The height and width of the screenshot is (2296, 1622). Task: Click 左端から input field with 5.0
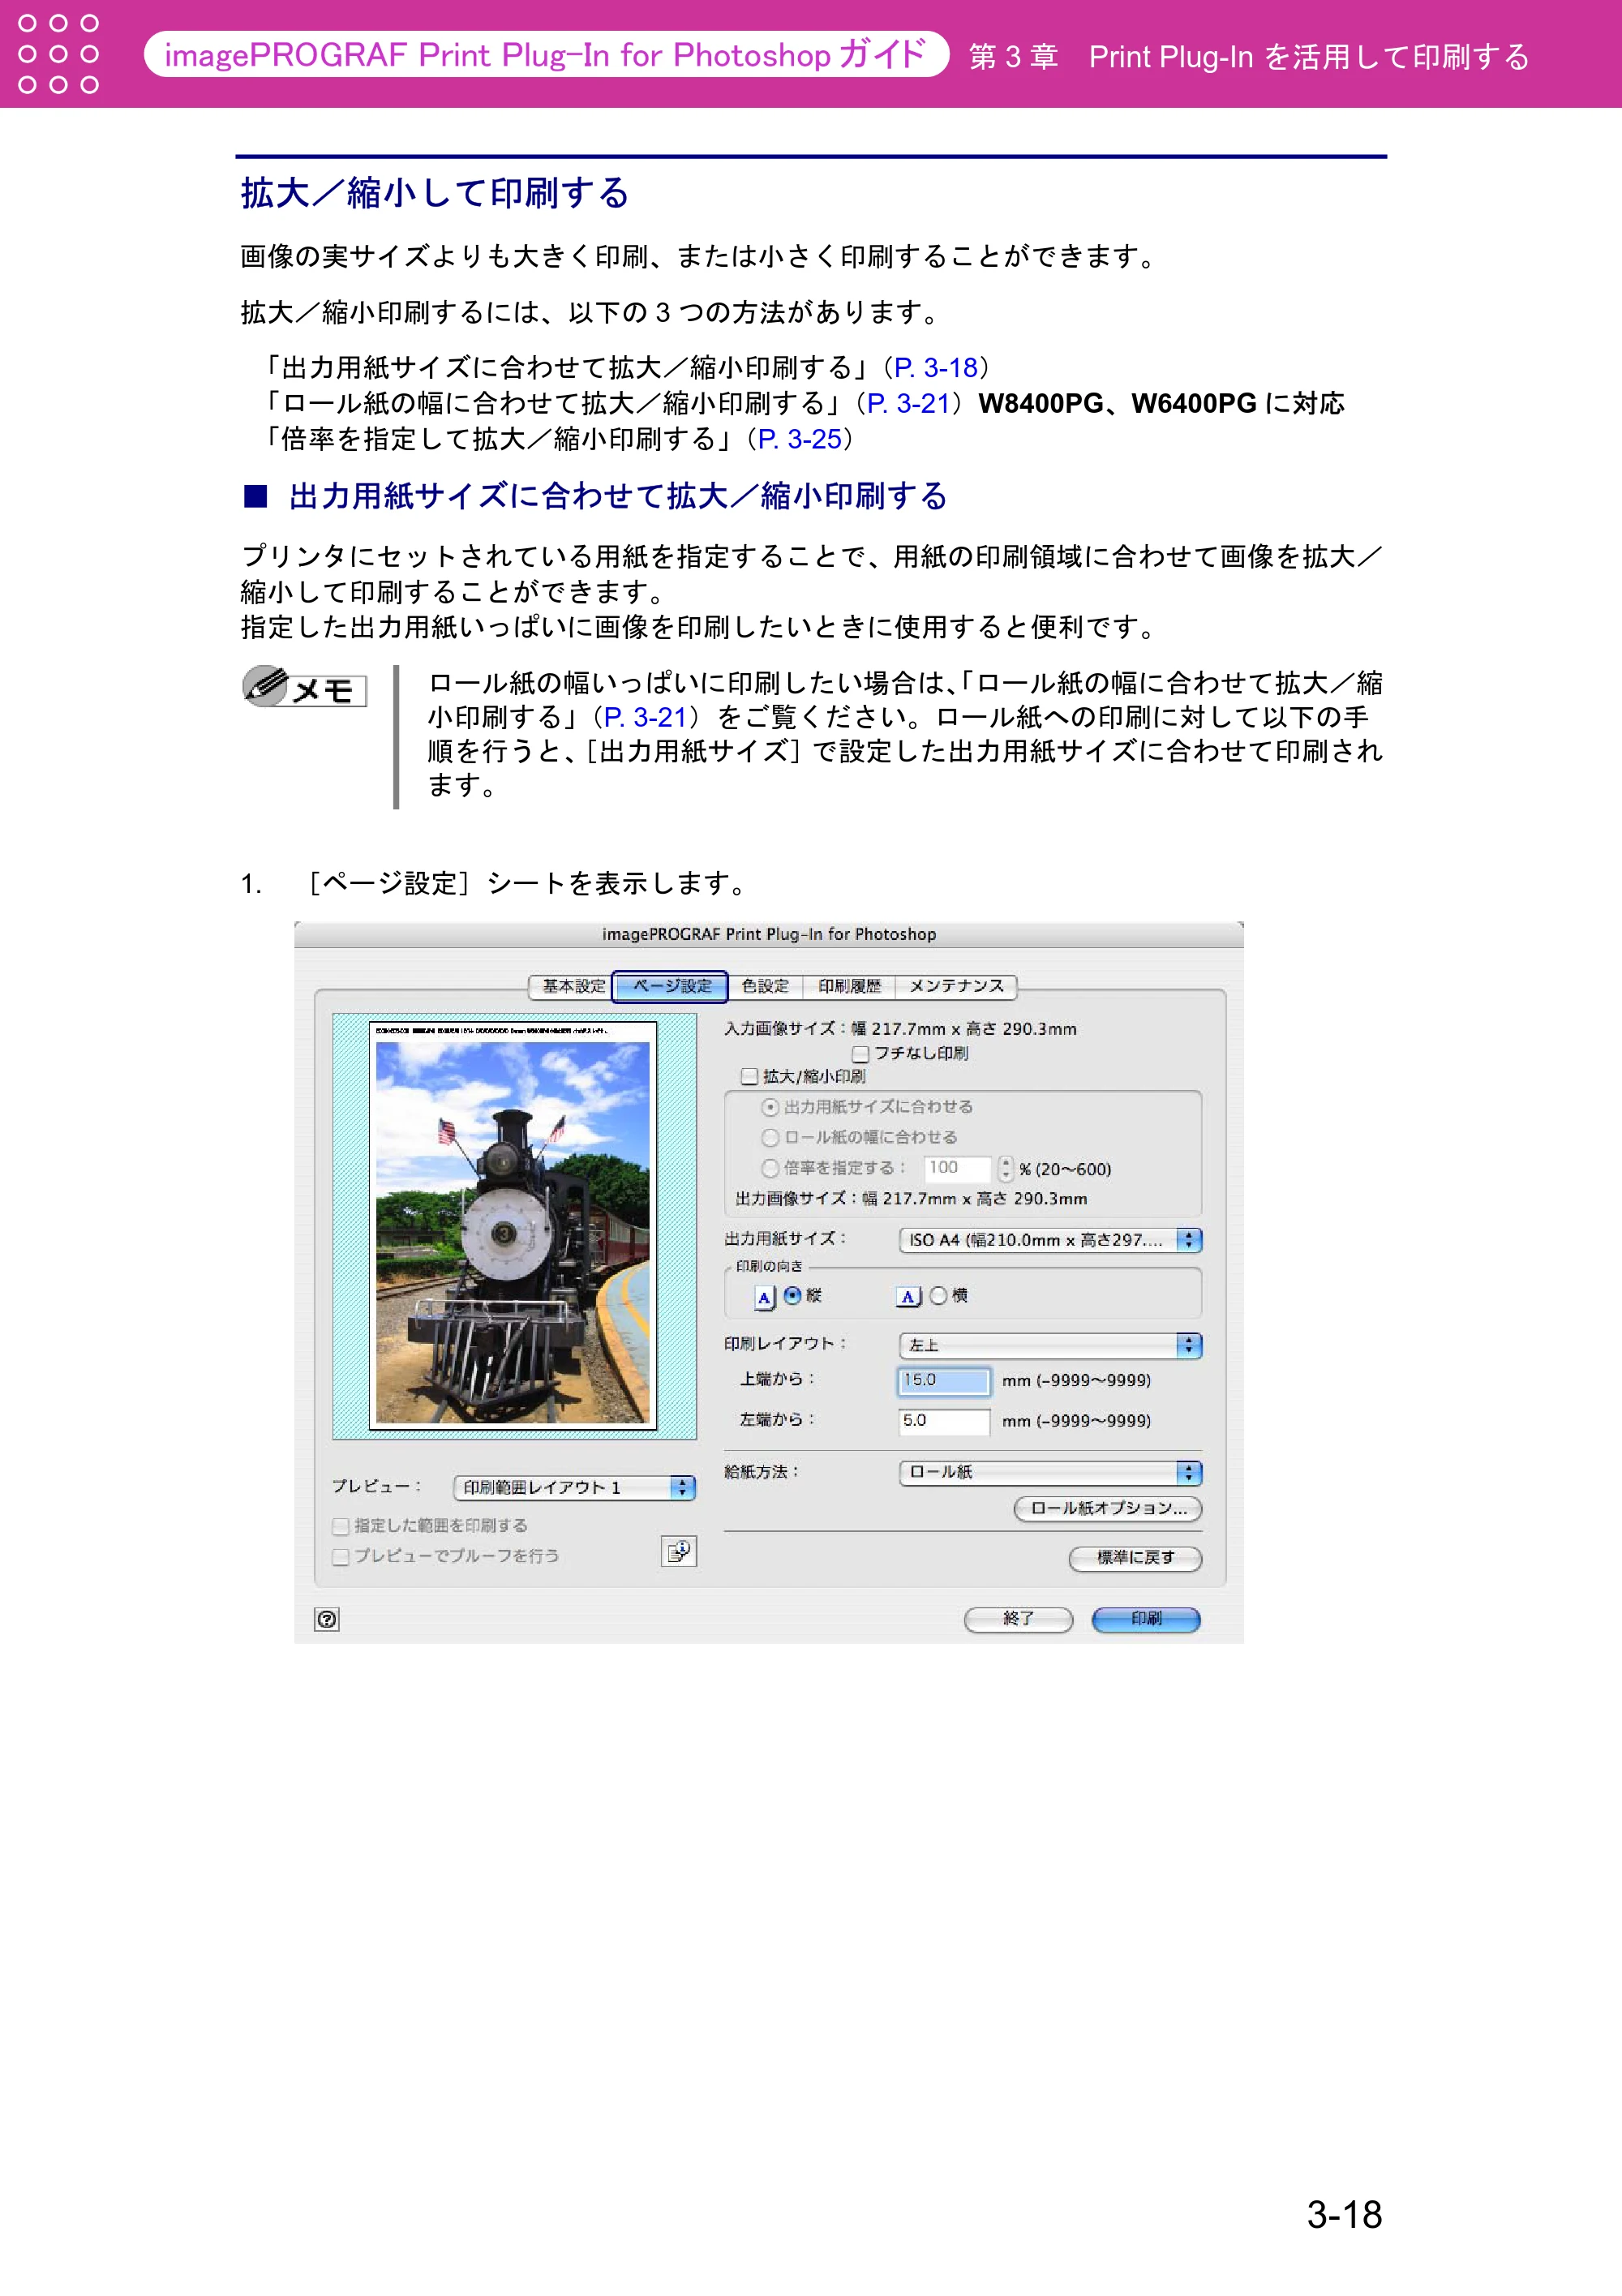click(944, 1420)
